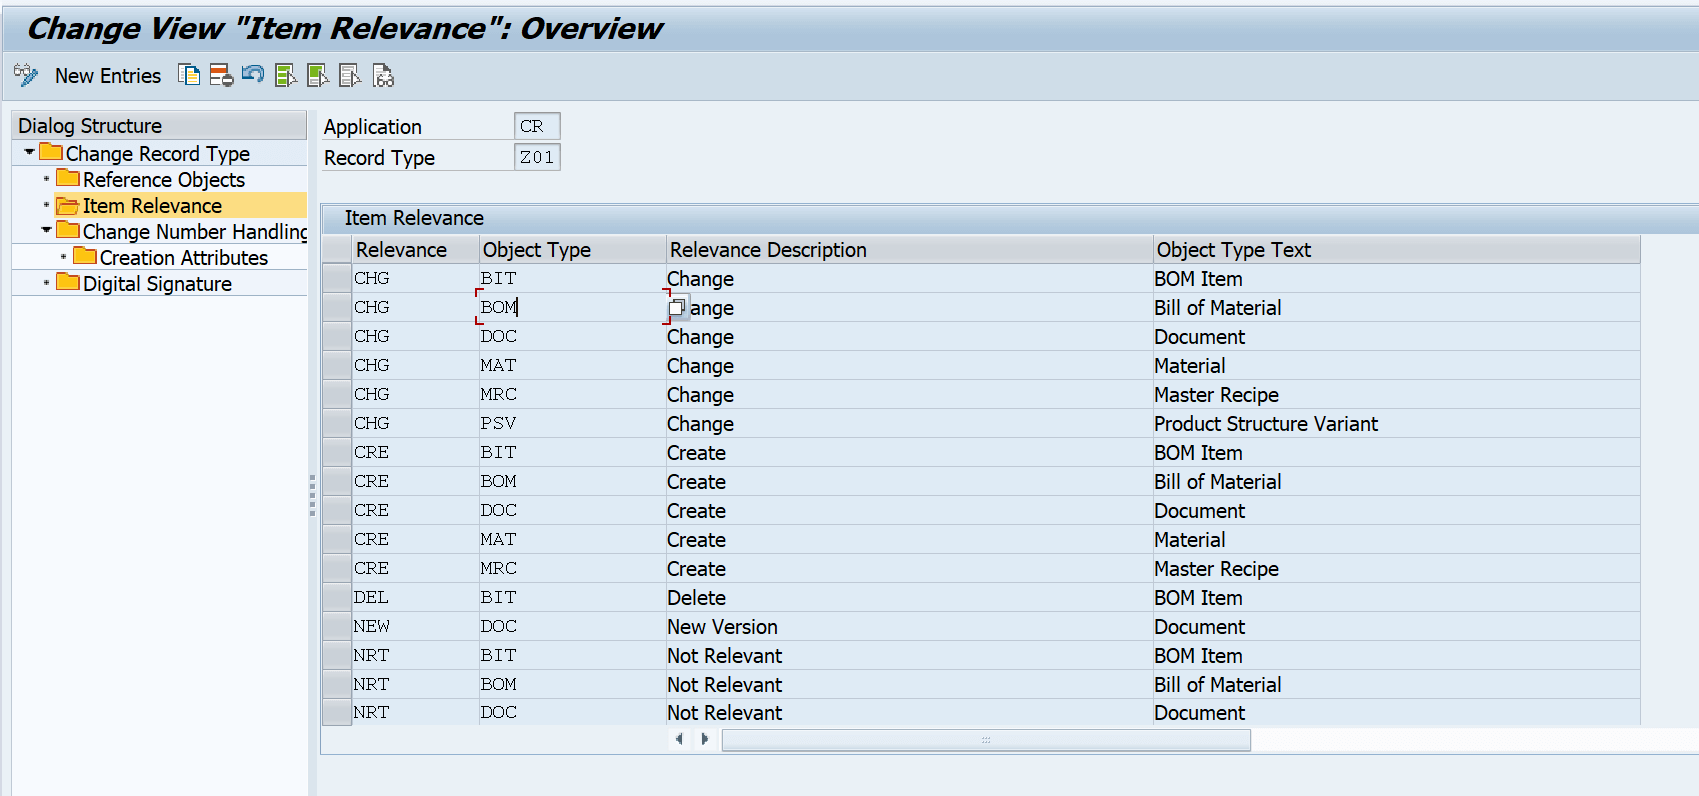Image resolution: width=1699 pixels, height=796 pixels.
Task: Click the New Version description cell
Action: tap(909, 626)
